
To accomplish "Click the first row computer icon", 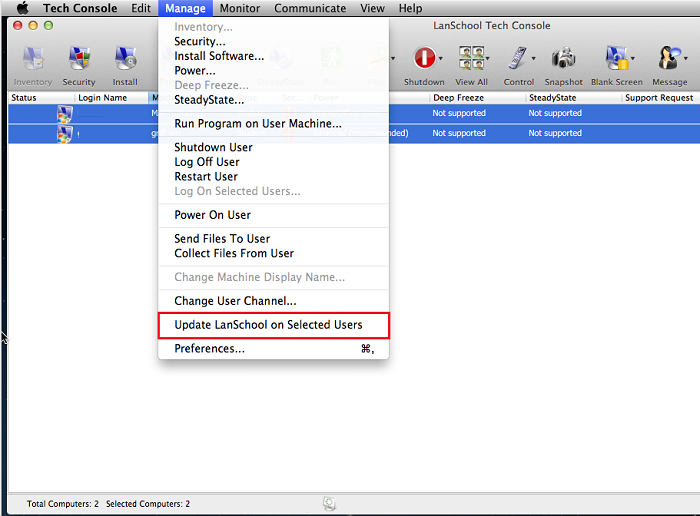I will [x=65, y=114].
